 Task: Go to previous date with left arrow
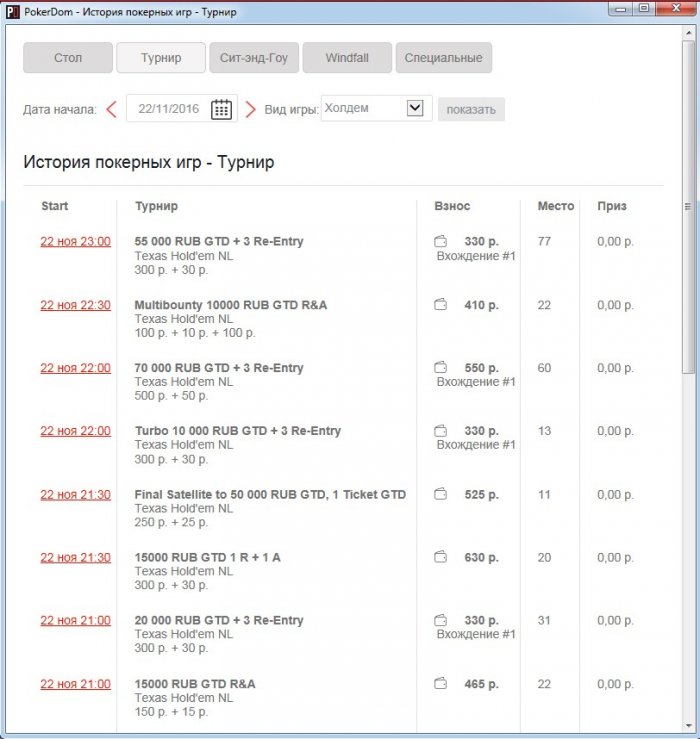112,109
